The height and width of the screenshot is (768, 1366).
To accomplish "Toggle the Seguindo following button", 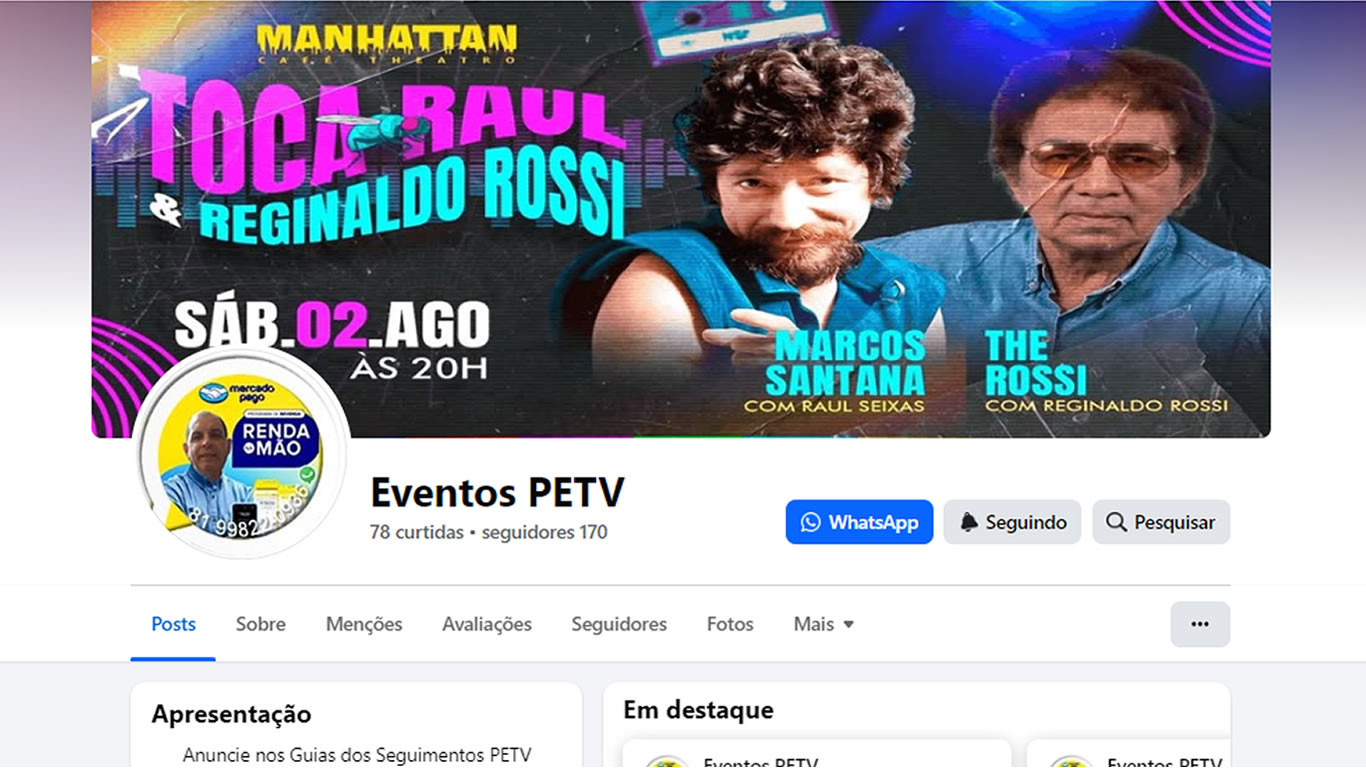I will point(1012,522).
